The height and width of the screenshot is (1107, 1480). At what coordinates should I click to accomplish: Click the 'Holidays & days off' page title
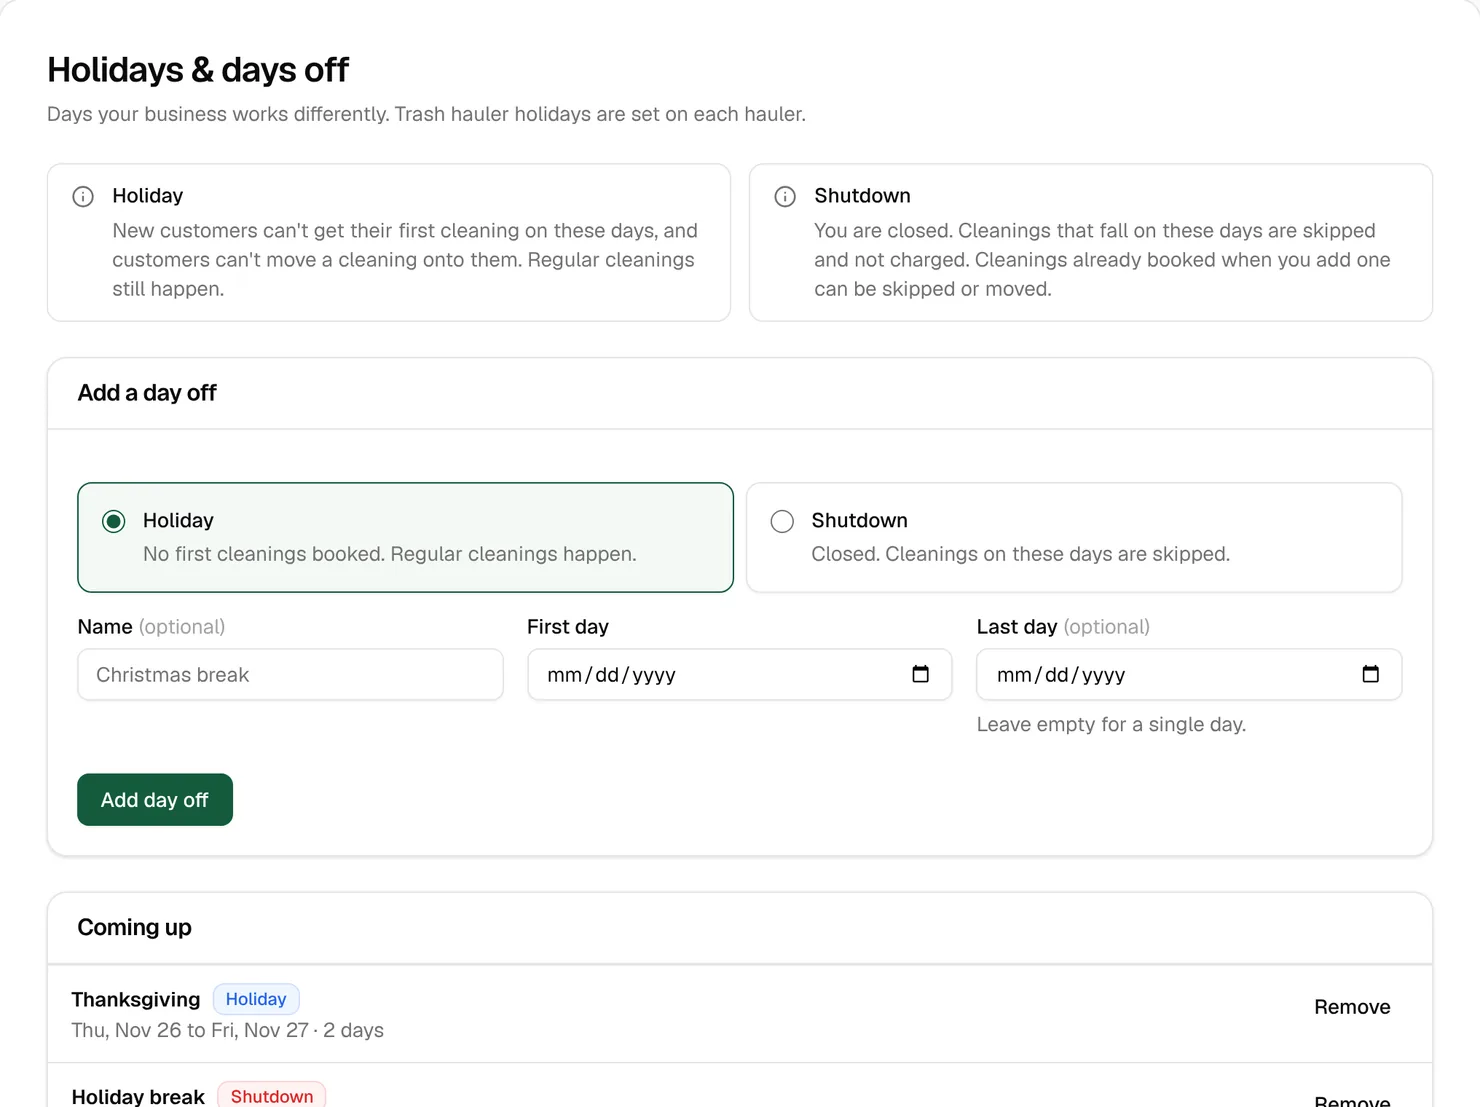pyautogui.click(x=198, y=70)
